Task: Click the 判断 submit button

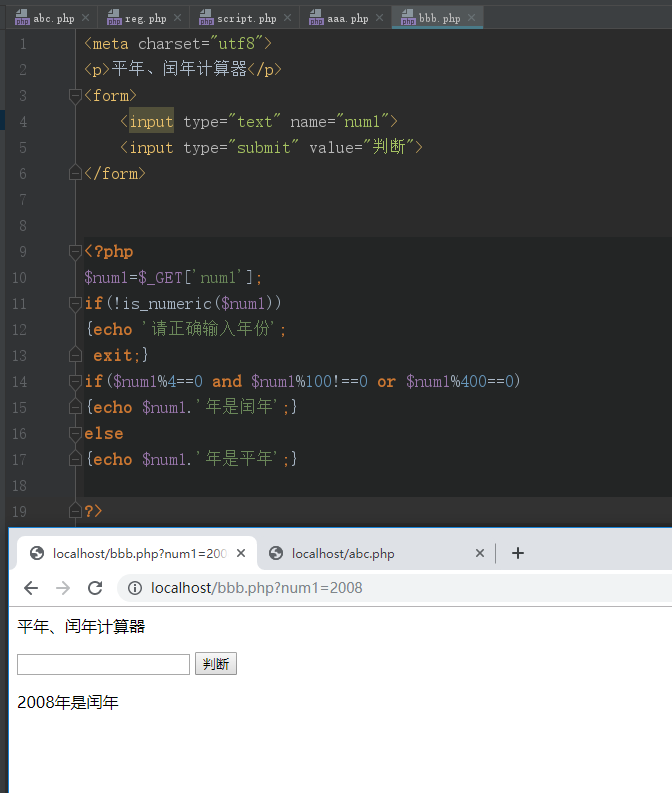Action: (x=216, y=664)
